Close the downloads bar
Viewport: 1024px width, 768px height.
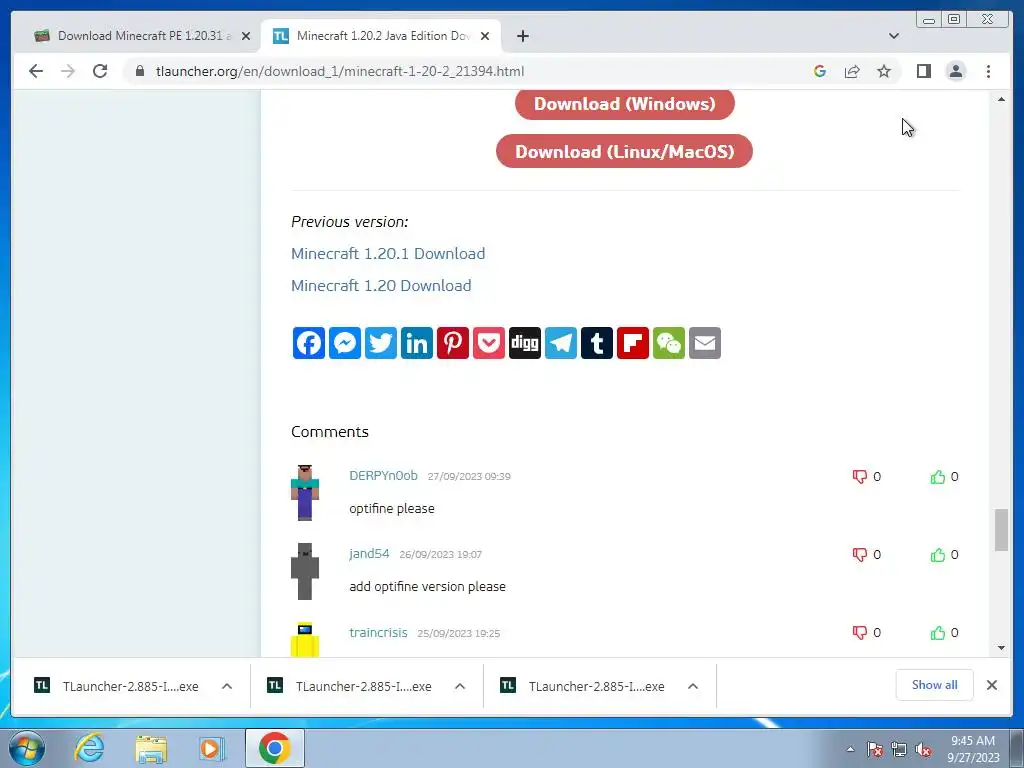click(x=991, y=685)
